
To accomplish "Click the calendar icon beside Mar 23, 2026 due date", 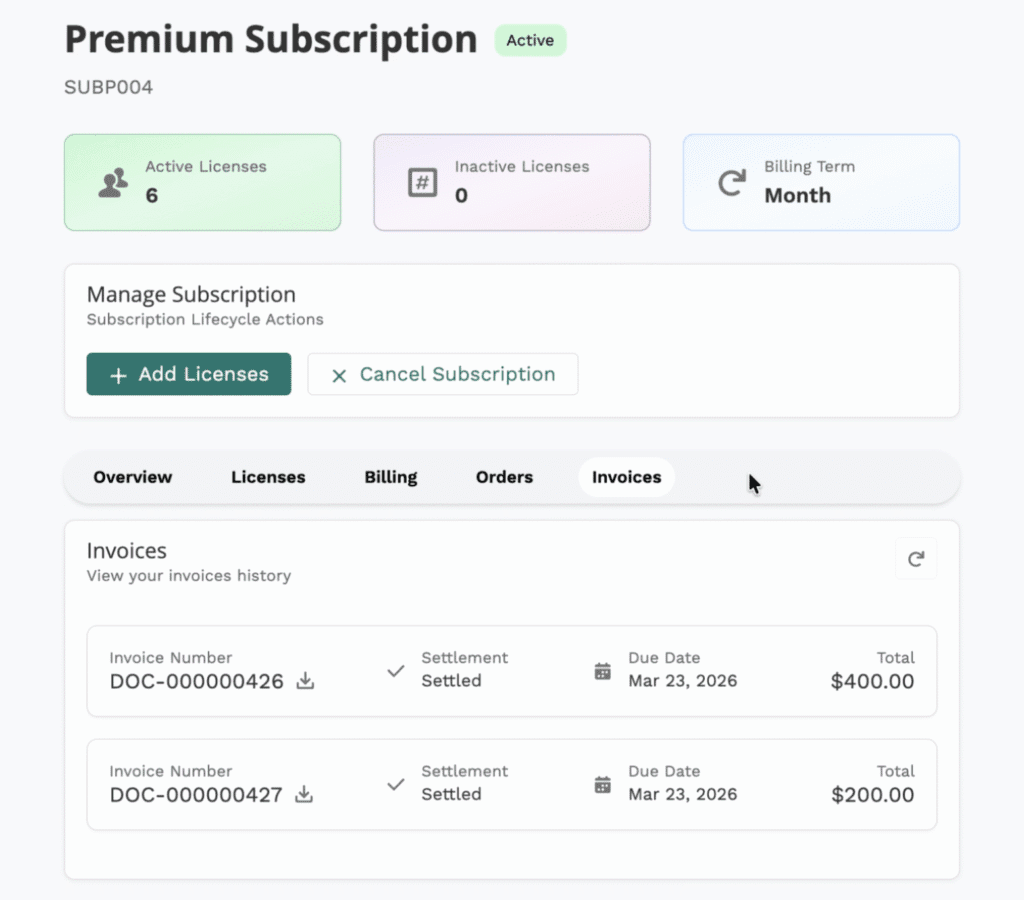I will pos(602,671).
